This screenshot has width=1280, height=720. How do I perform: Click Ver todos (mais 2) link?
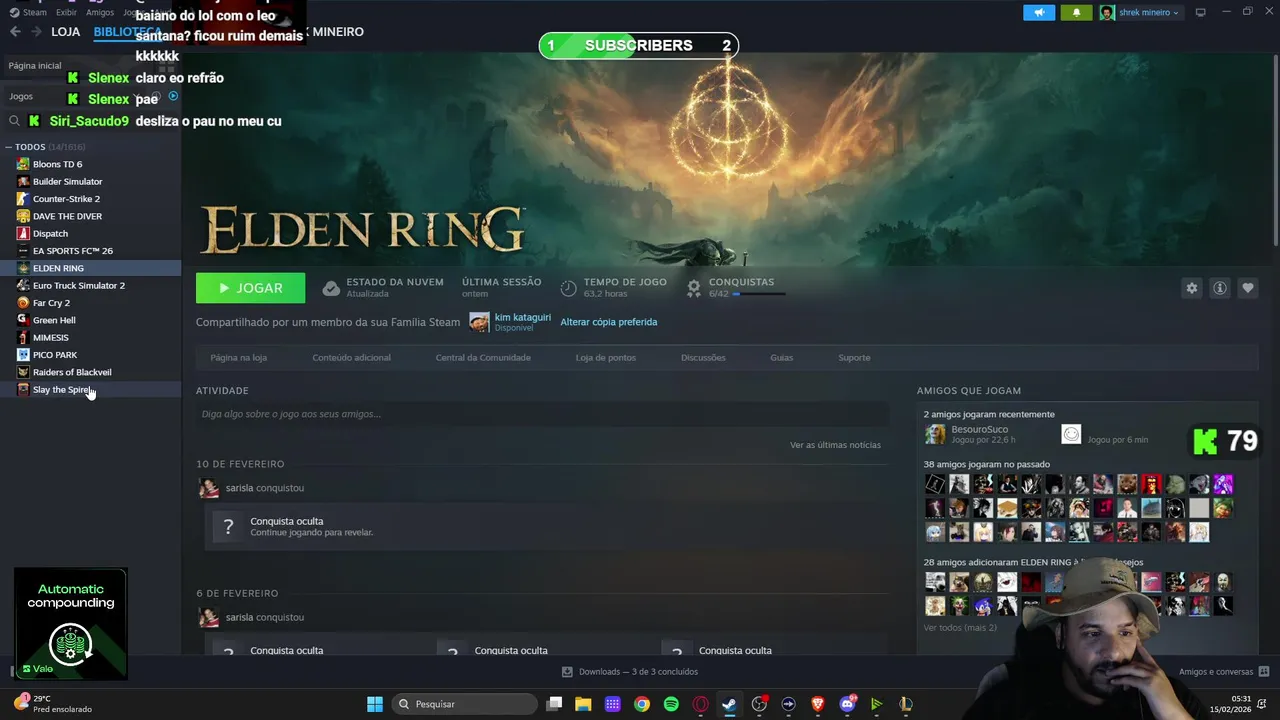[x=960, y=628]
